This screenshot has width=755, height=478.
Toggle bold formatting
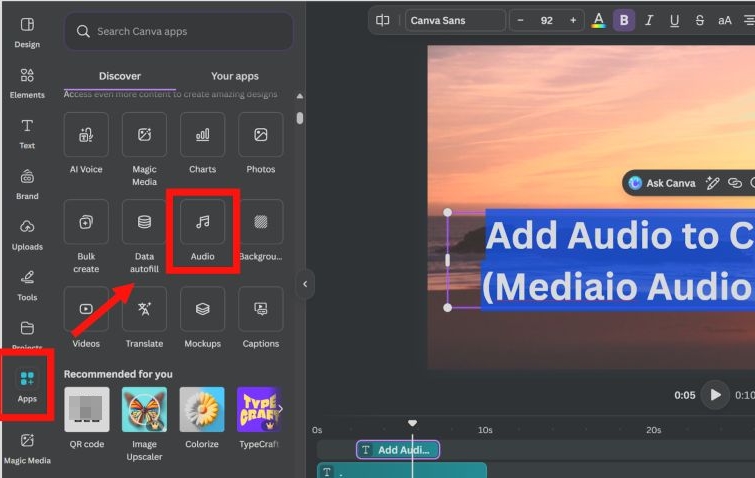pyautogui.click(x=624, y=21)
